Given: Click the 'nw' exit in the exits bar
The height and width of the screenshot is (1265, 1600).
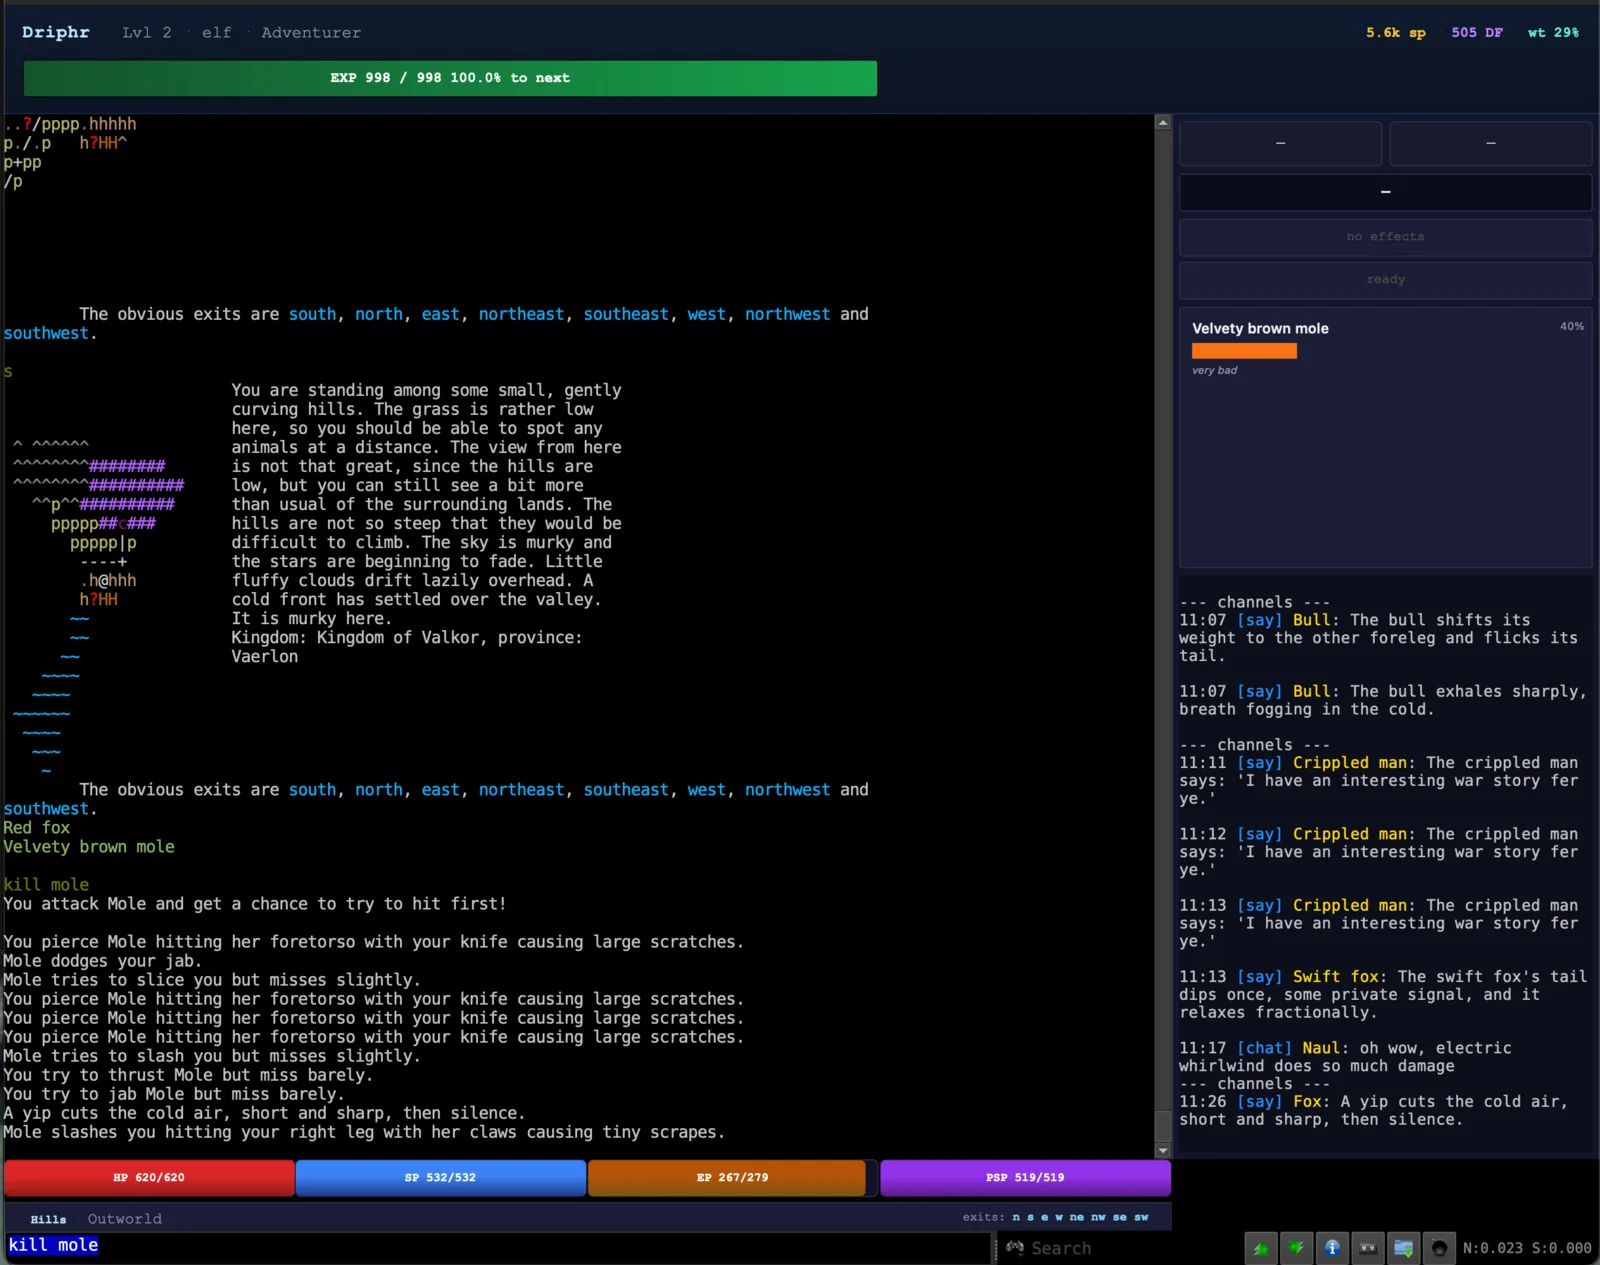Looking at the screenshot, I should pyautogui.click(x=1098, y=1217).
